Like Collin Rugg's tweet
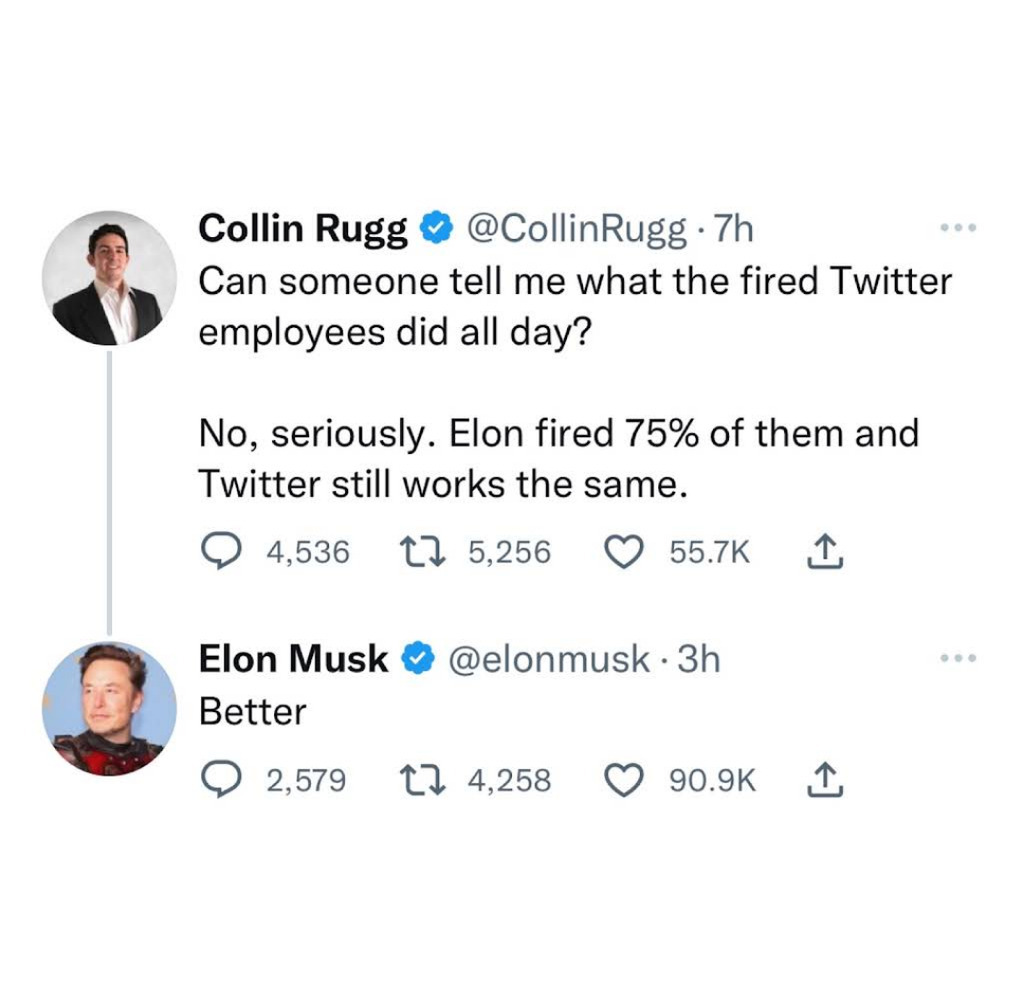The height and width of the screenshot is (1004, 1024). tap(624, 552)
